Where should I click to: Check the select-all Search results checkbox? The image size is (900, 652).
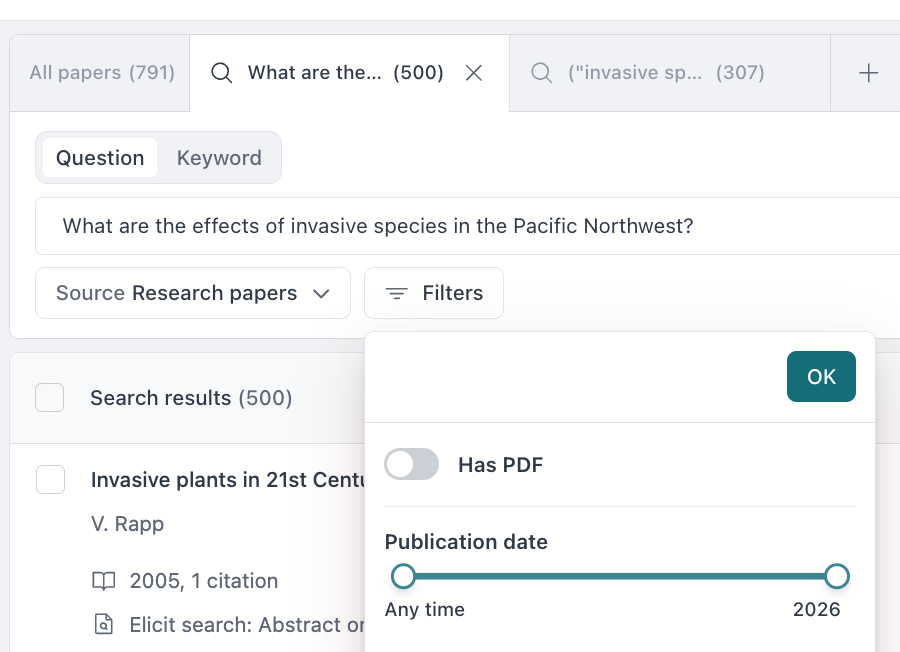pyautogui.click(x=50, y=398)
